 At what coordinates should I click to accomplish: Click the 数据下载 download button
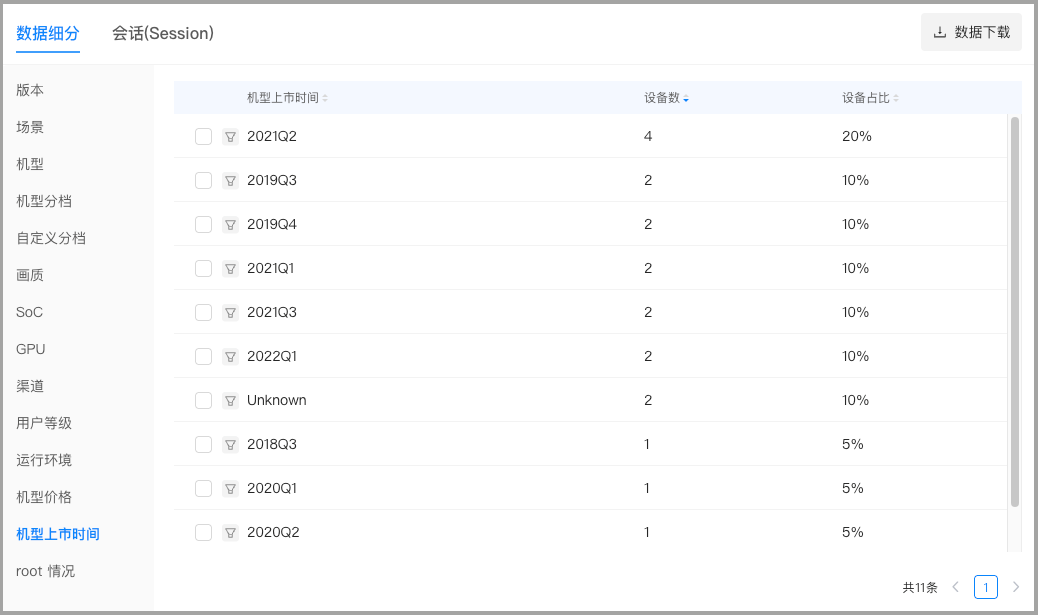[x=971, y=32]
